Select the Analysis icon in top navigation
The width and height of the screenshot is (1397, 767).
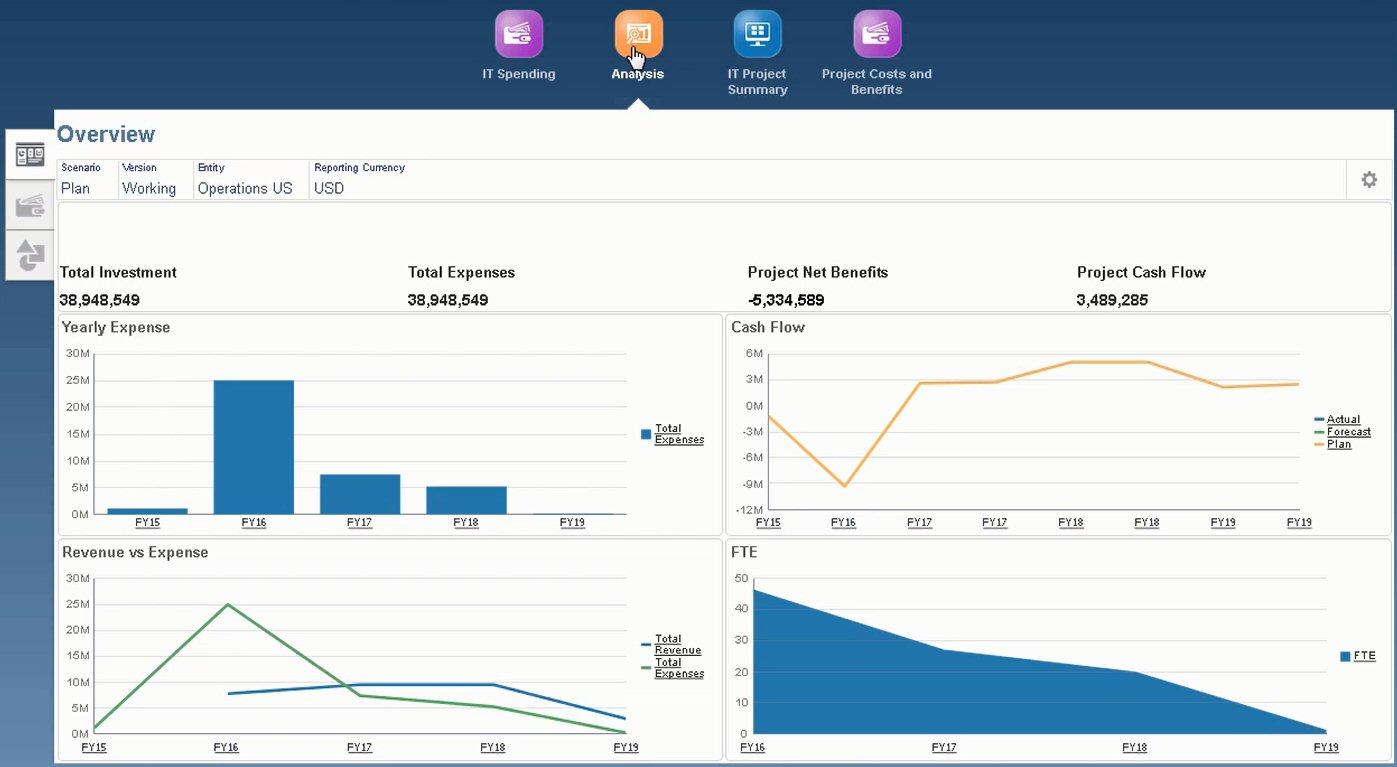click(x=637, y=32)
